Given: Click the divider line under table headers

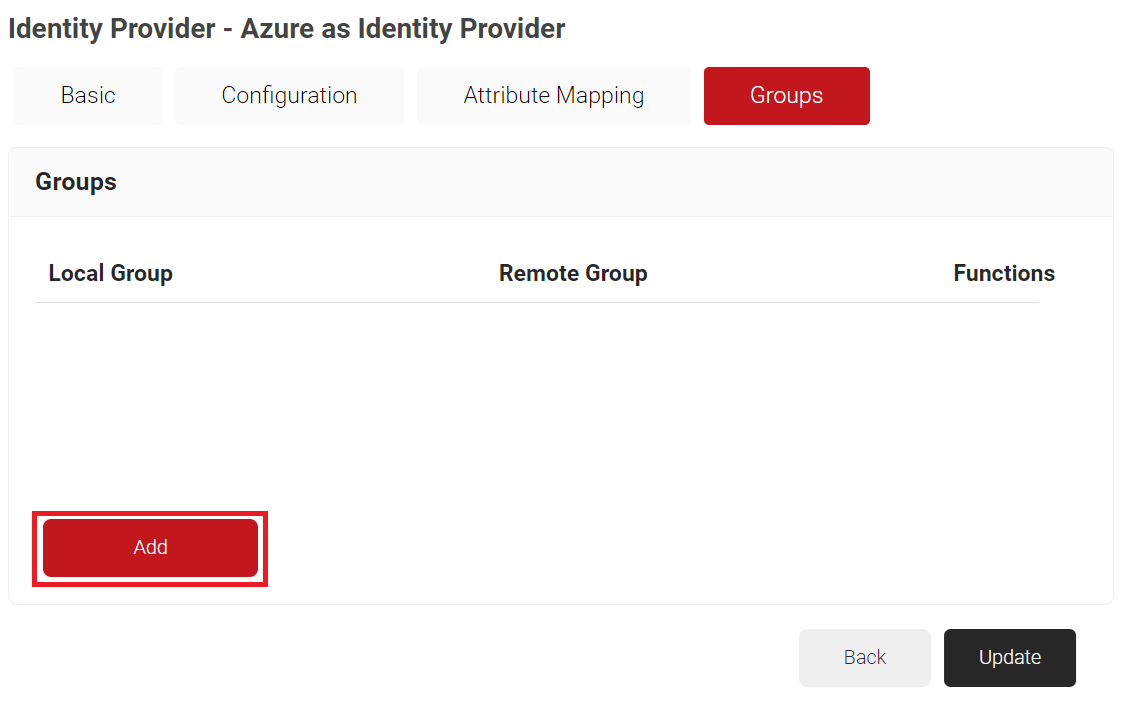Looking at the screenshot, I should 537,302.
